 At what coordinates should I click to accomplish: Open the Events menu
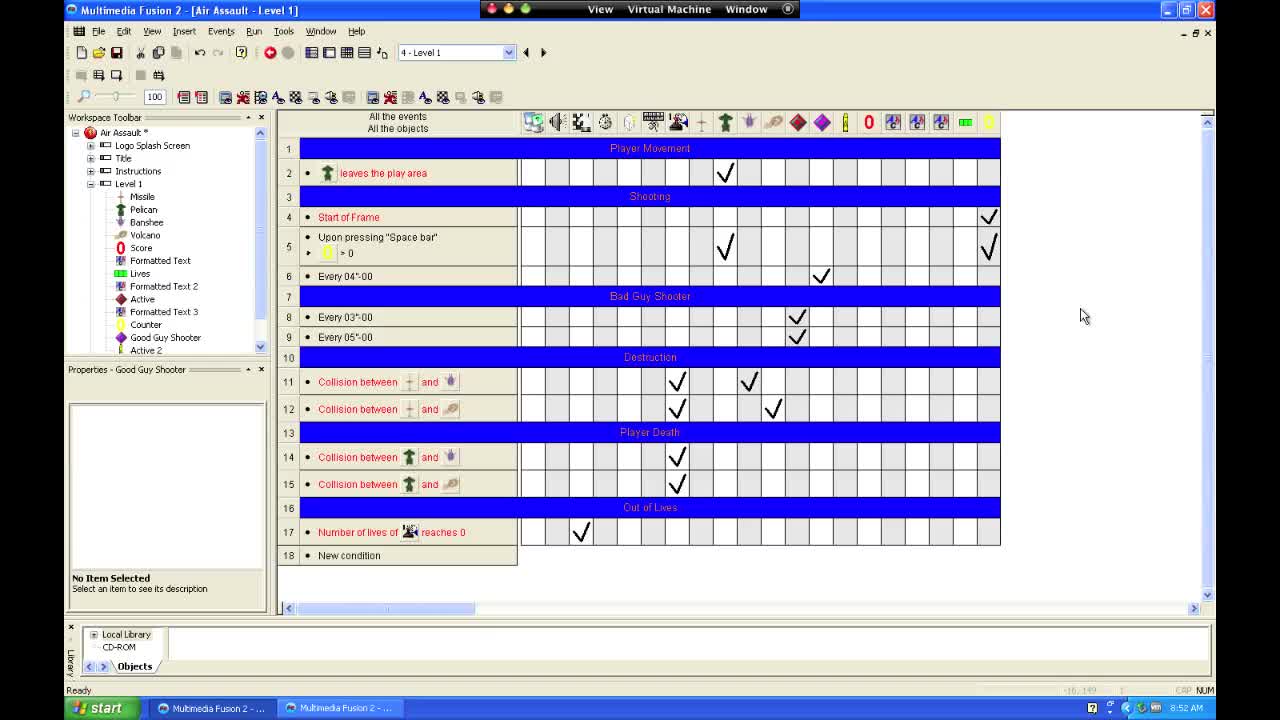pyautogui.click(x=221, y=32)
